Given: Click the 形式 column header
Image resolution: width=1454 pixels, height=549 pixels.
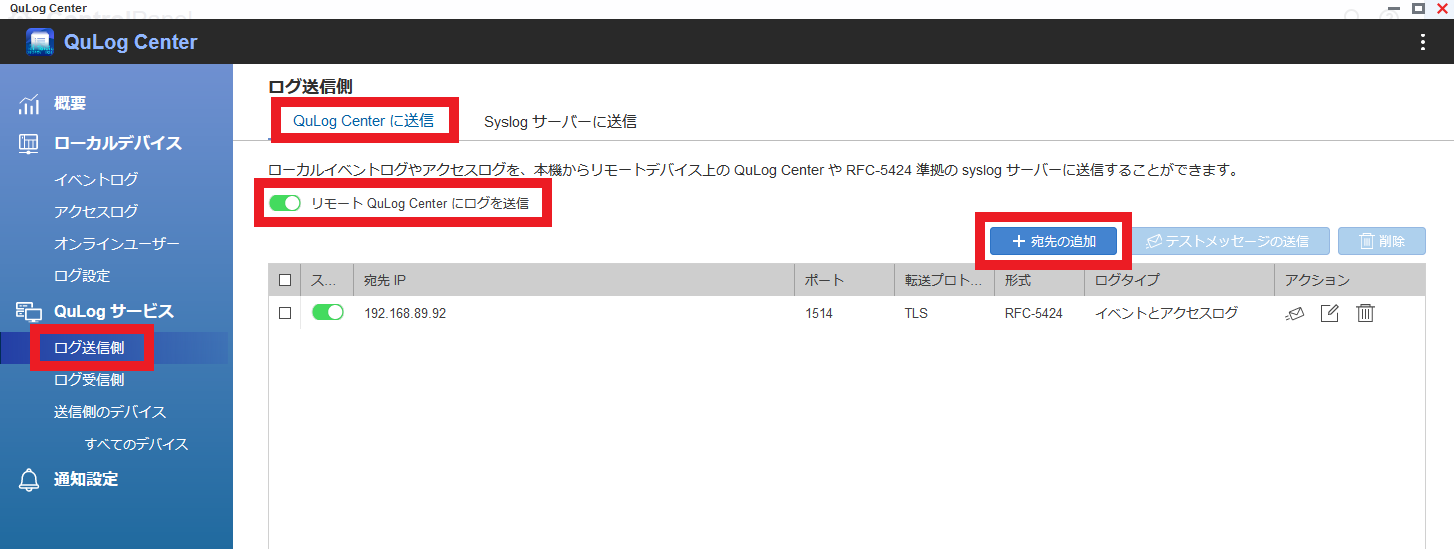Looking at the screenshot, I should tap(1039, 280).
